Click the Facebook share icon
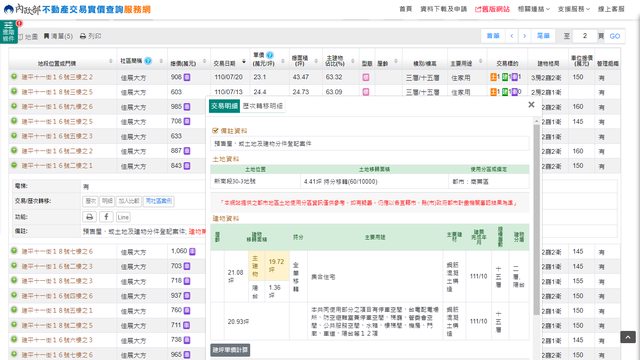 click(x=106, y=216)
